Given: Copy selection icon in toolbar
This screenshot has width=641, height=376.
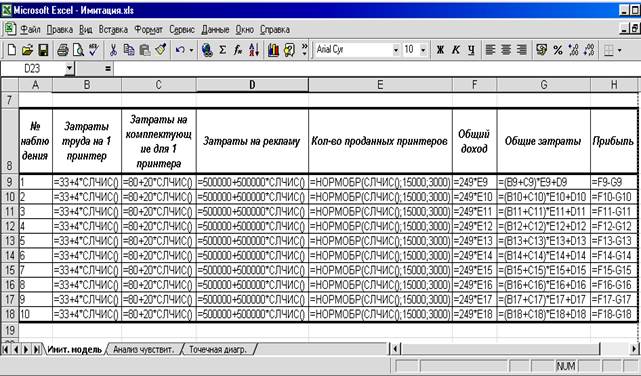Looking at the screenshot, I should [x=129, y=50].
